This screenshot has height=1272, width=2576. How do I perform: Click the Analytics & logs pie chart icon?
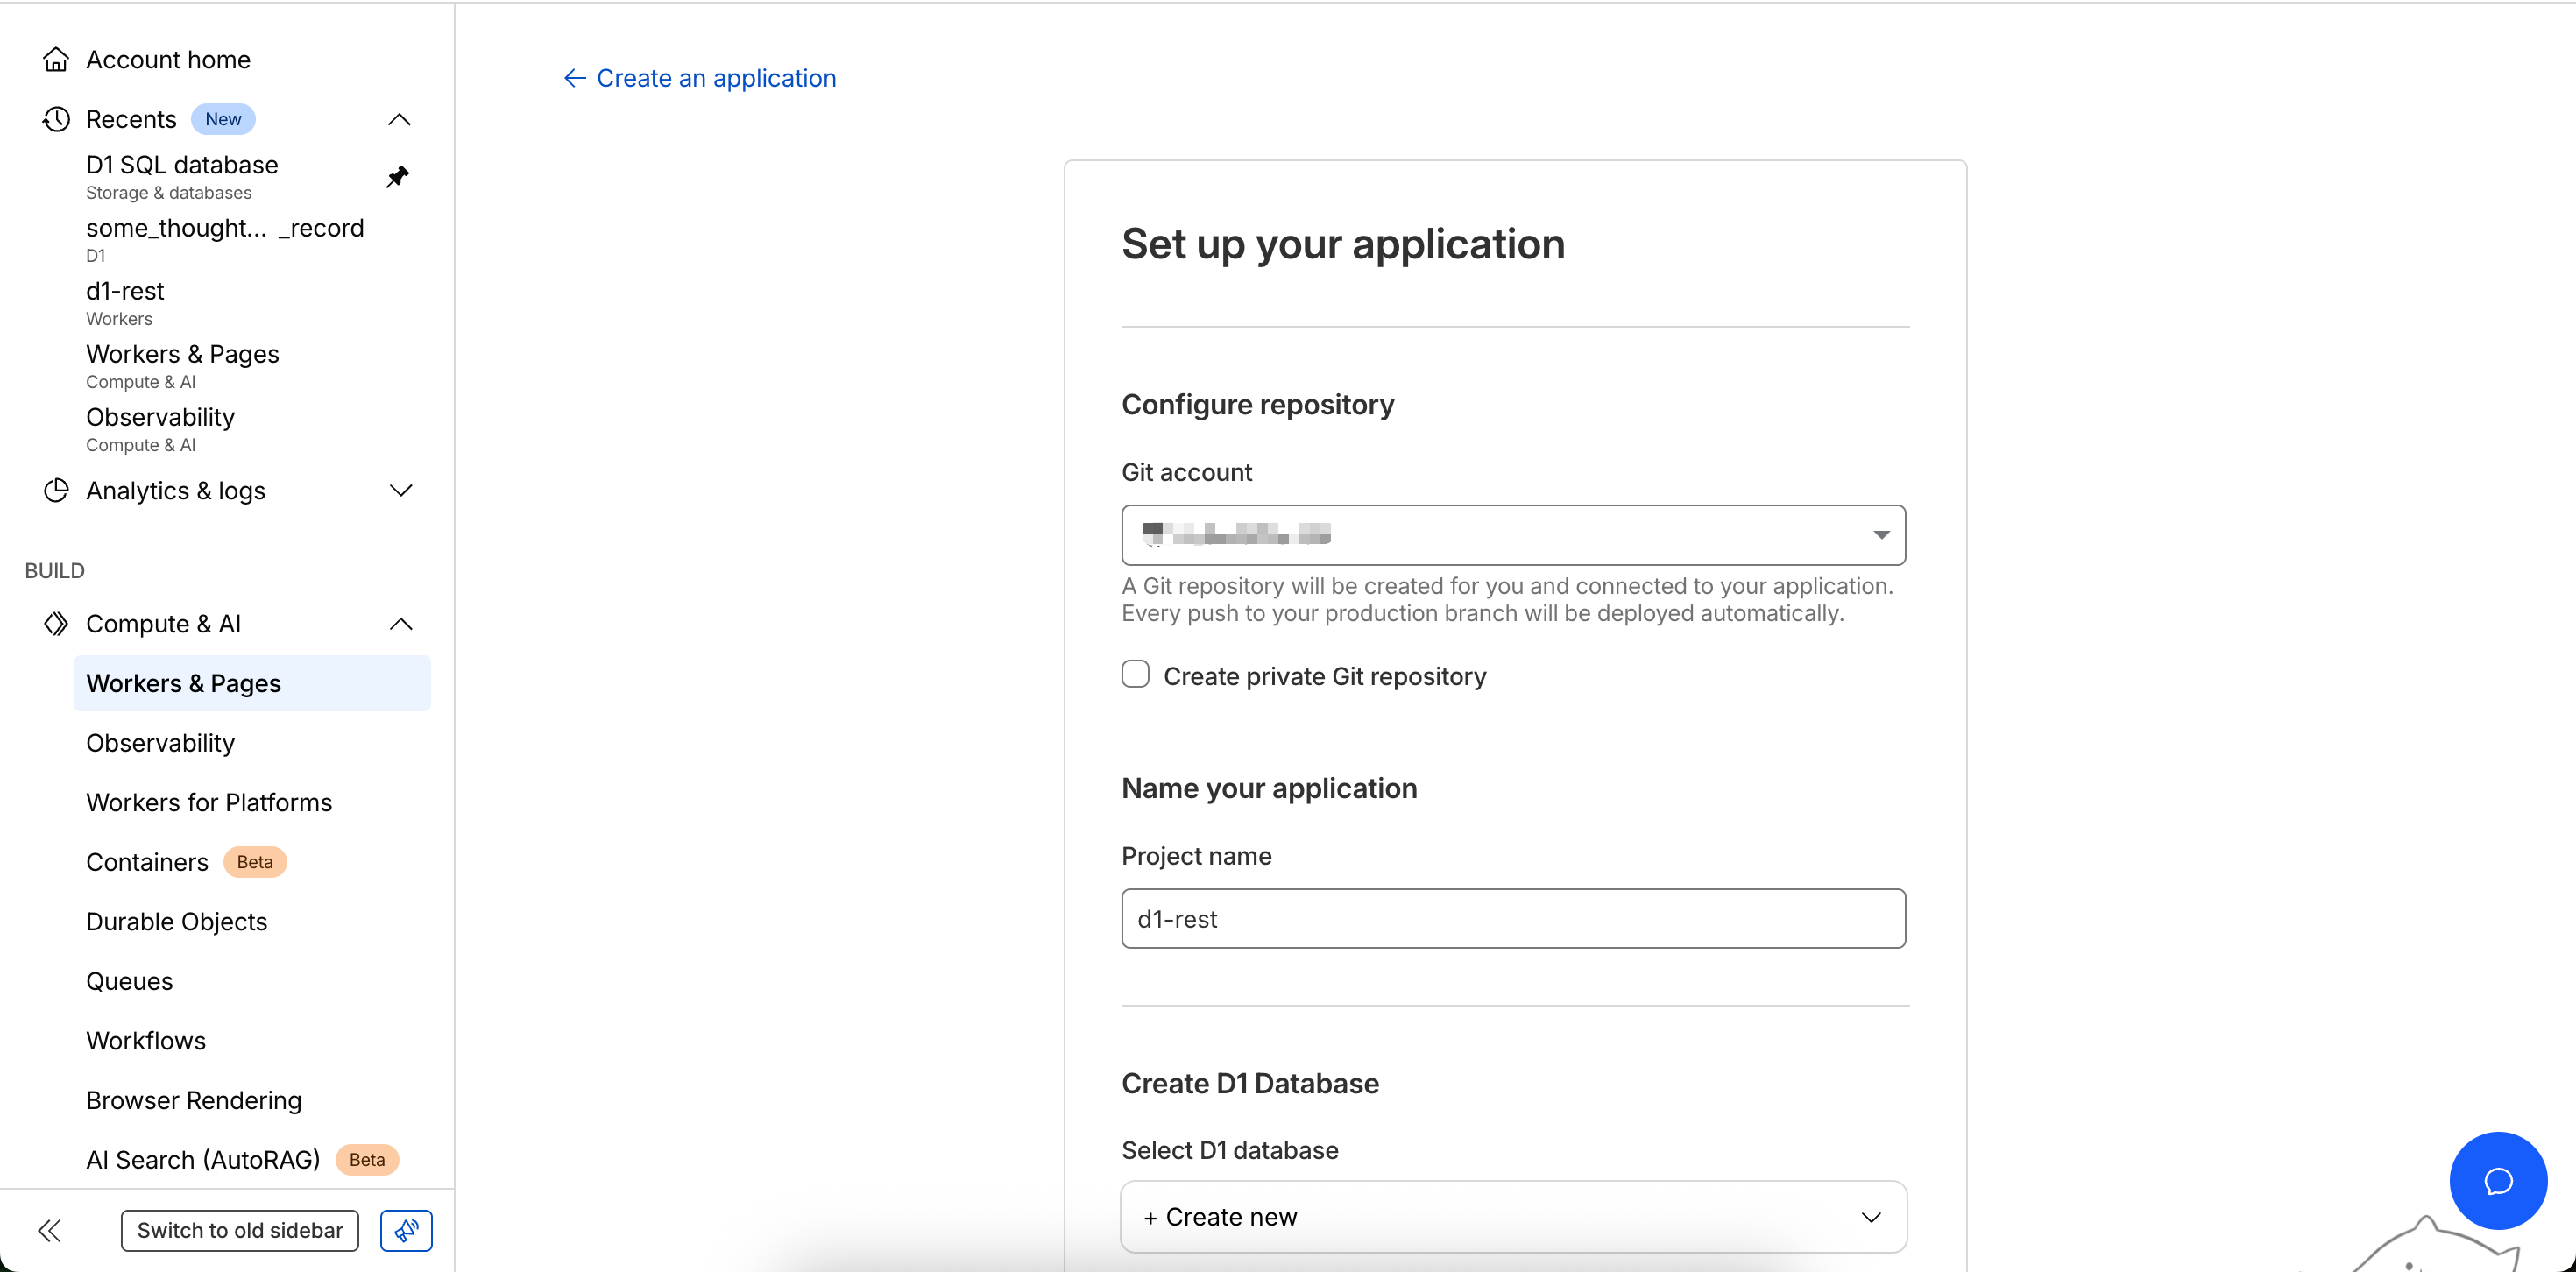[x=56, y=490]
